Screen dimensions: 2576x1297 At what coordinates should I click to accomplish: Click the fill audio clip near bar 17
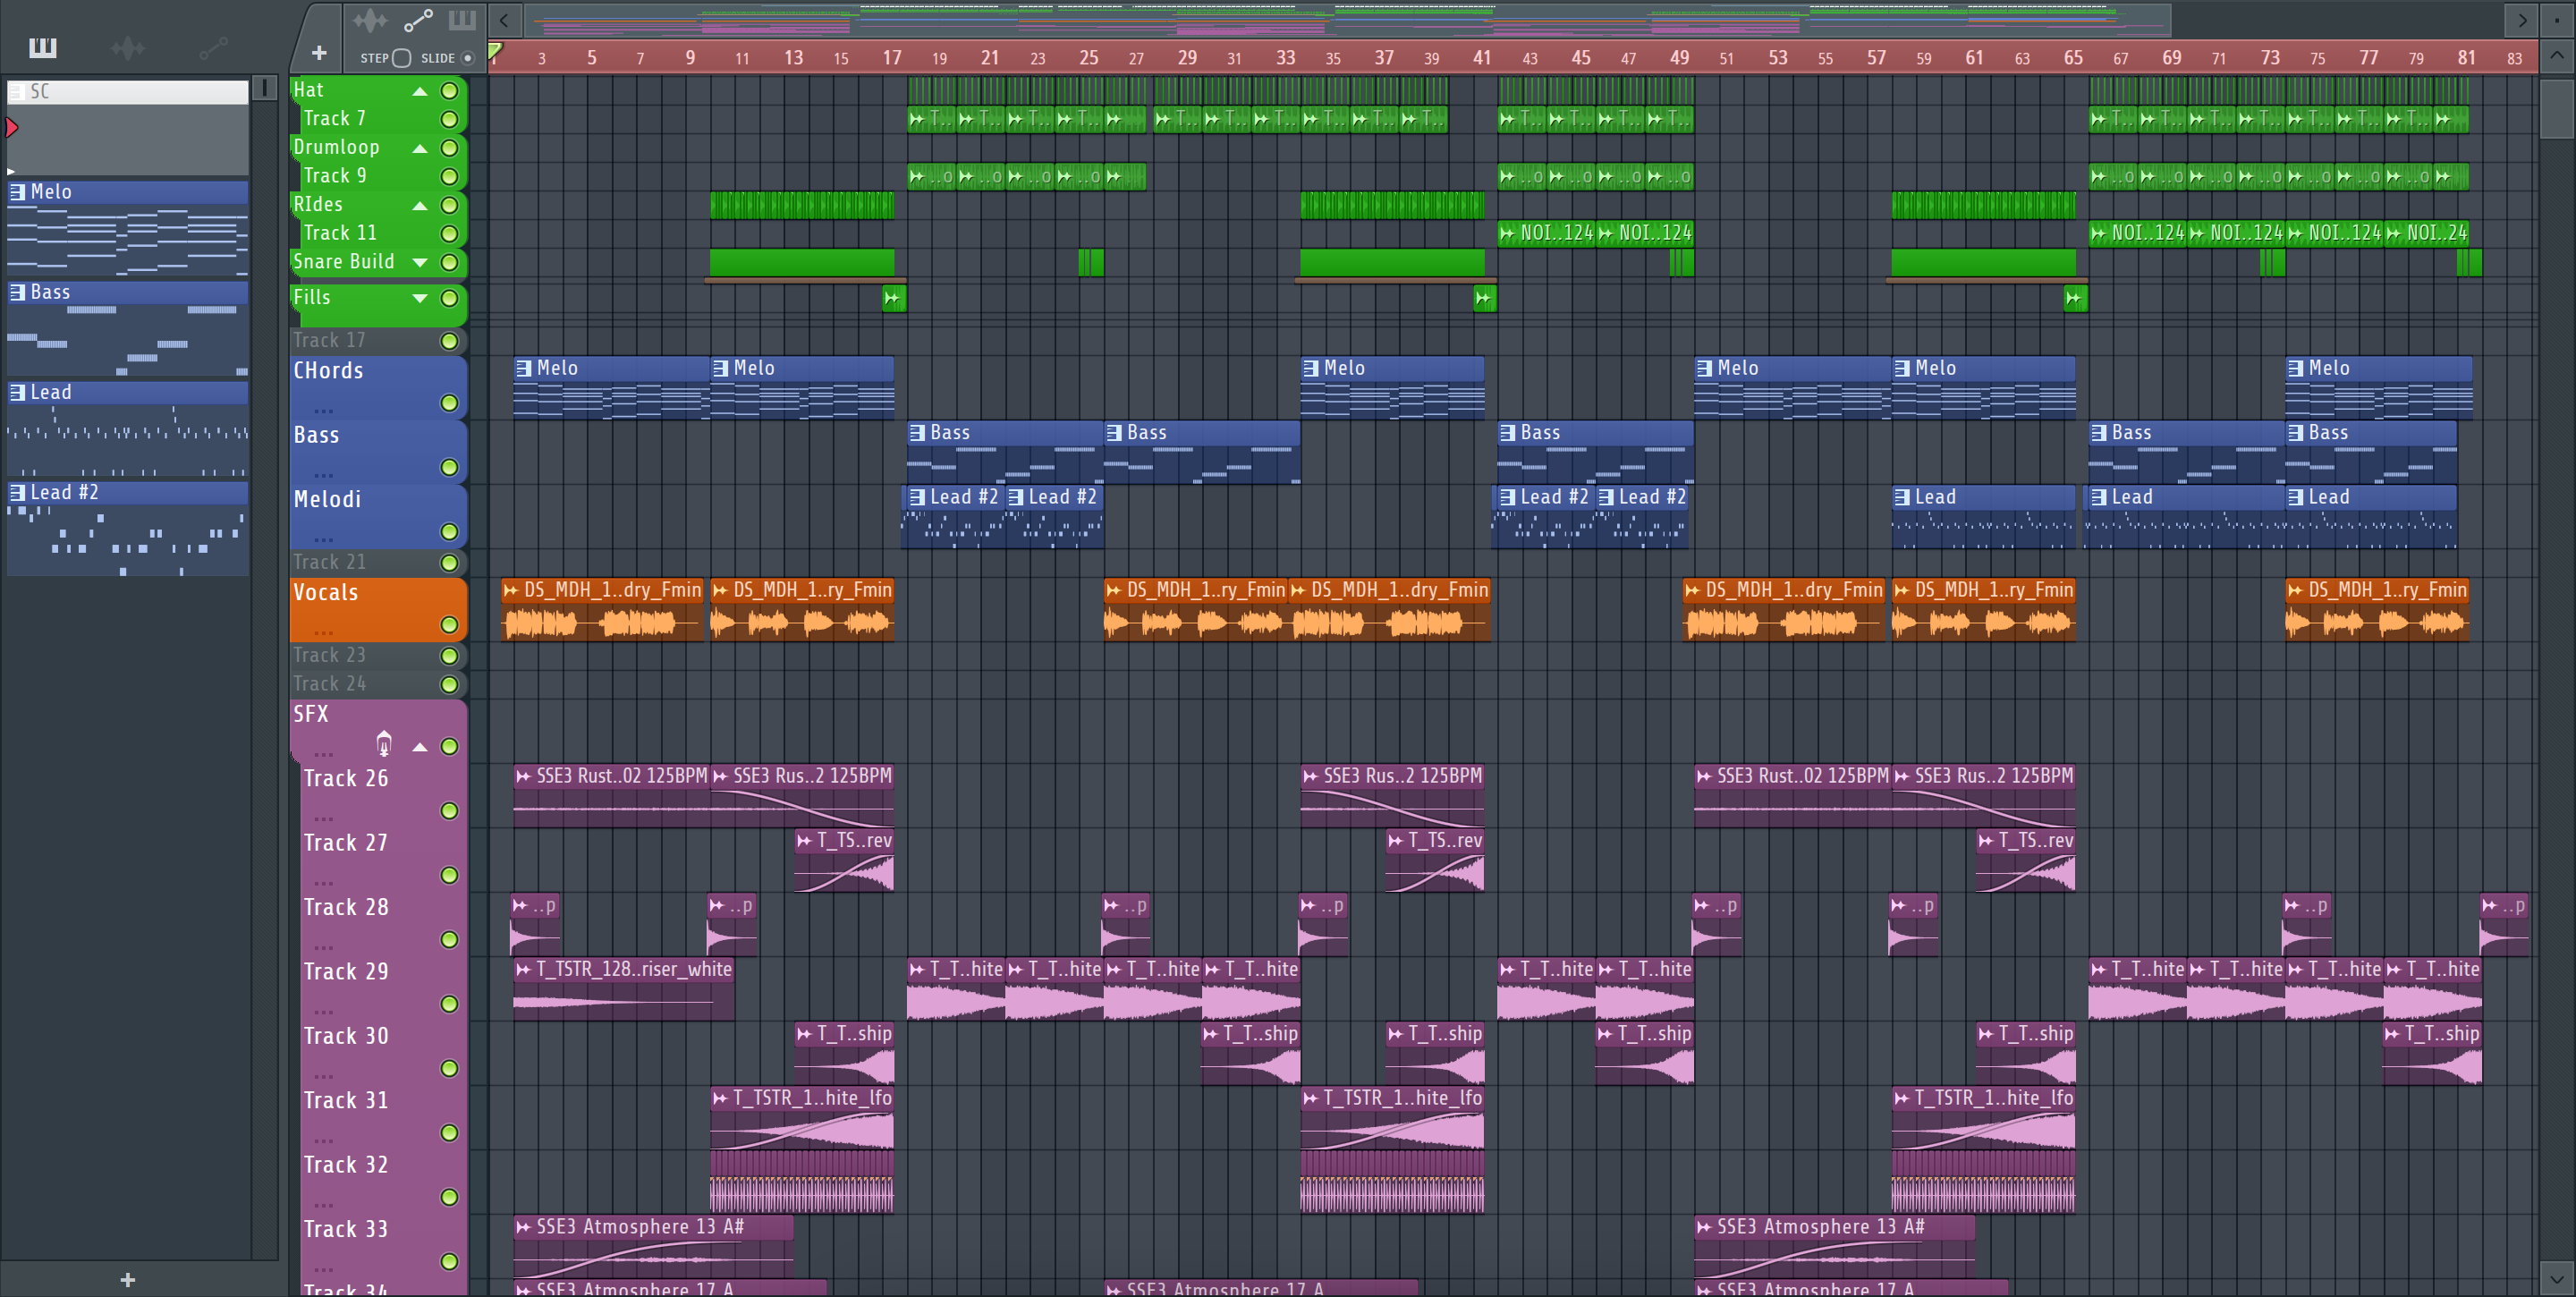(893, 298)
